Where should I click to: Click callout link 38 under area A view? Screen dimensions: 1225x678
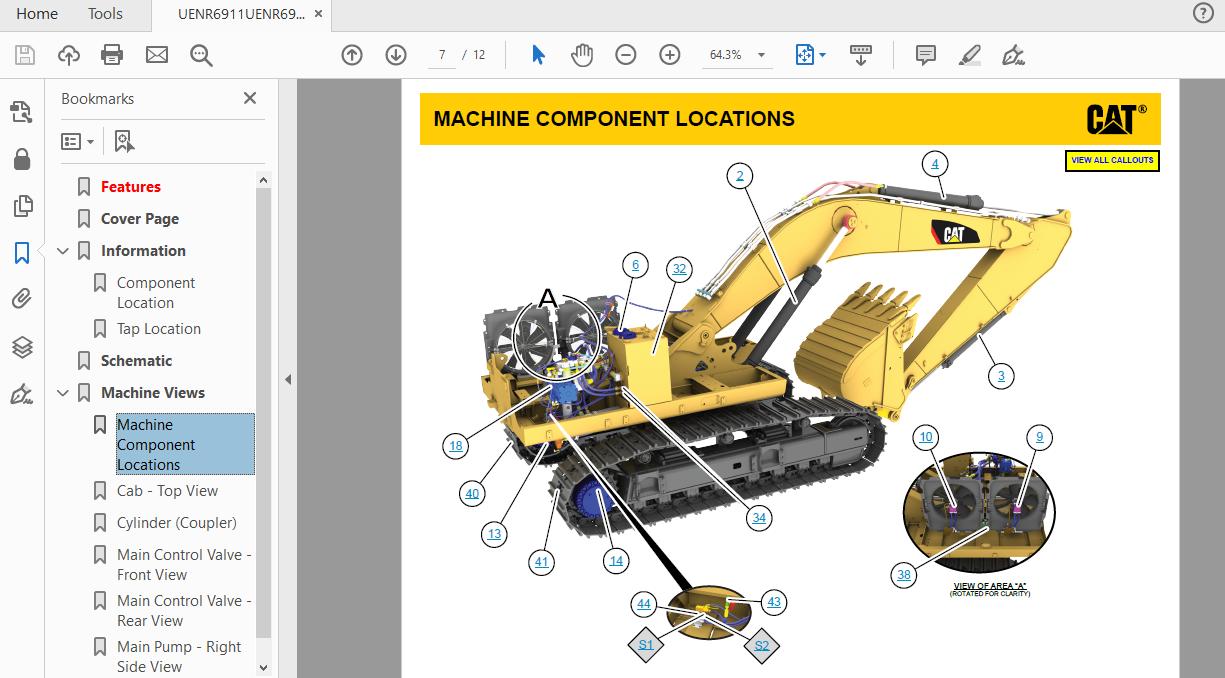tap(904, 574)
